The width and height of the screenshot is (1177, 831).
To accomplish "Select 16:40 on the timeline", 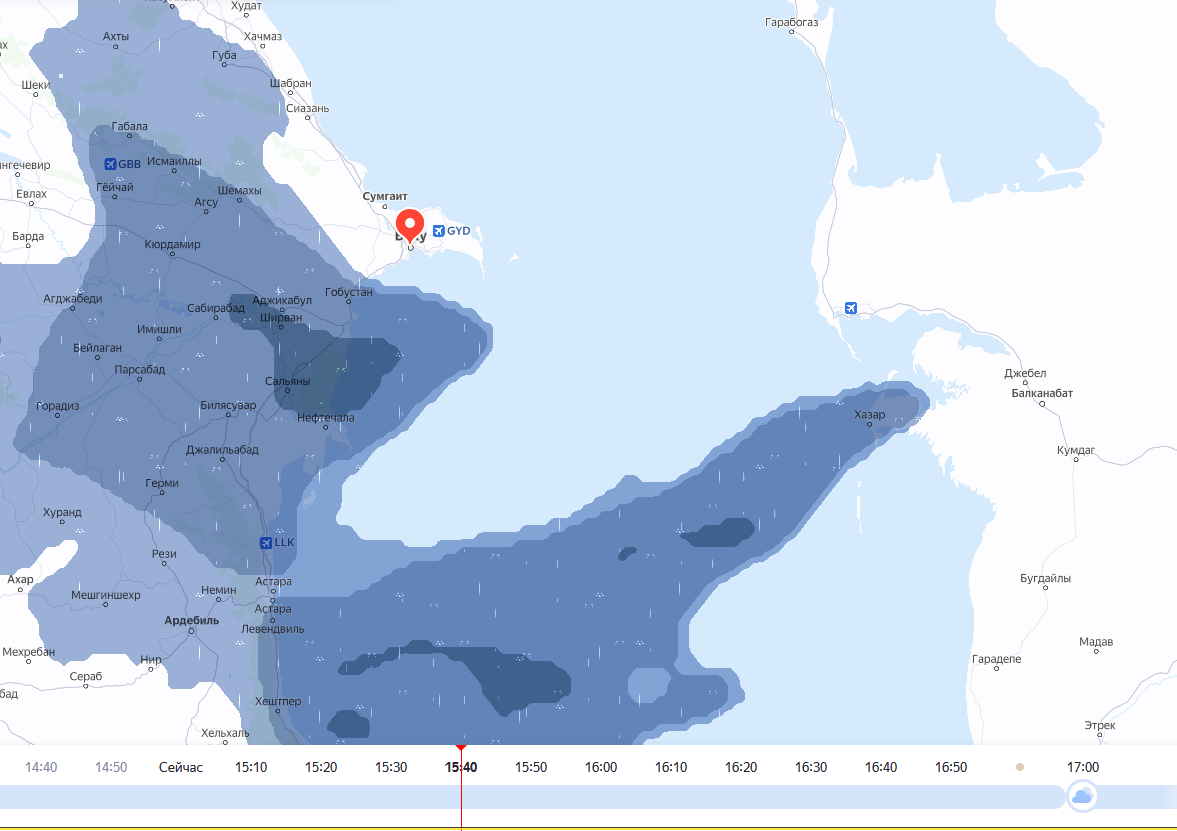I will click(x=881, y=767).
